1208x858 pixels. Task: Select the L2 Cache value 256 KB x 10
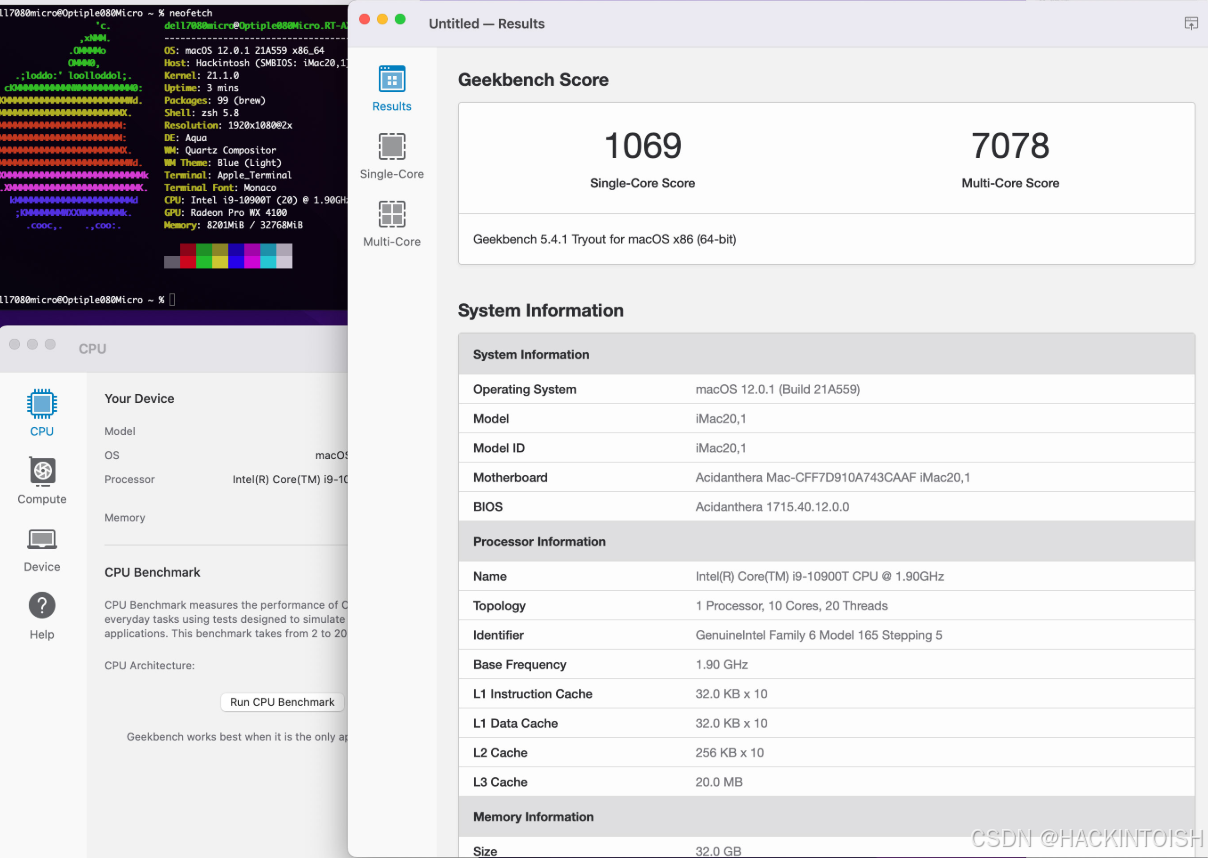click(729, 753)
